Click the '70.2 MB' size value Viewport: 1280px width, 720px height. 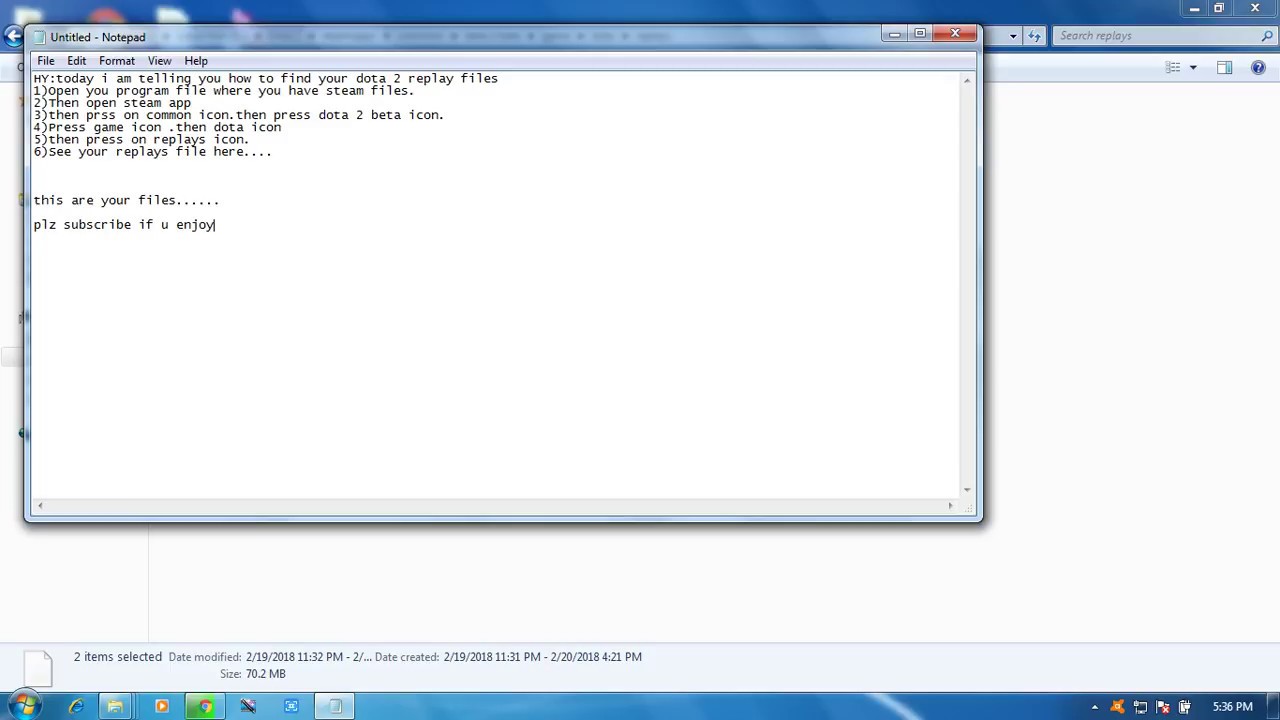click(x=266, y=674)
